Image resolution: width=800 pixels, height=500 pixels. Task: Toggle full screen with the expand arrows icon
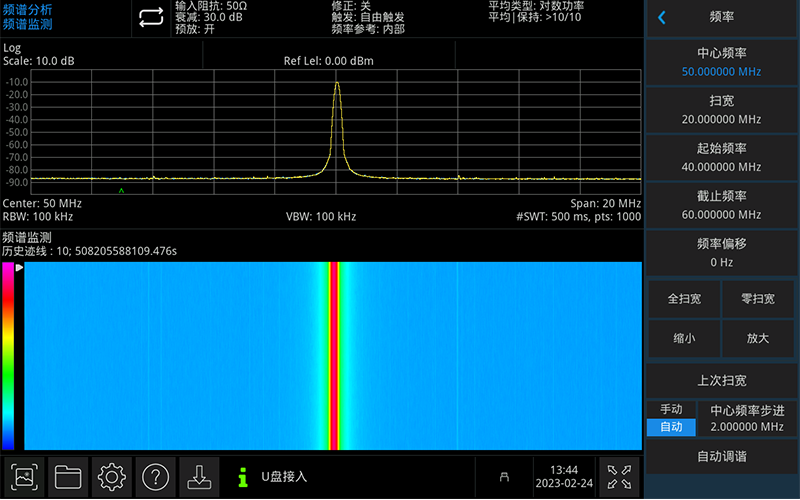click(x=619, y=477)
